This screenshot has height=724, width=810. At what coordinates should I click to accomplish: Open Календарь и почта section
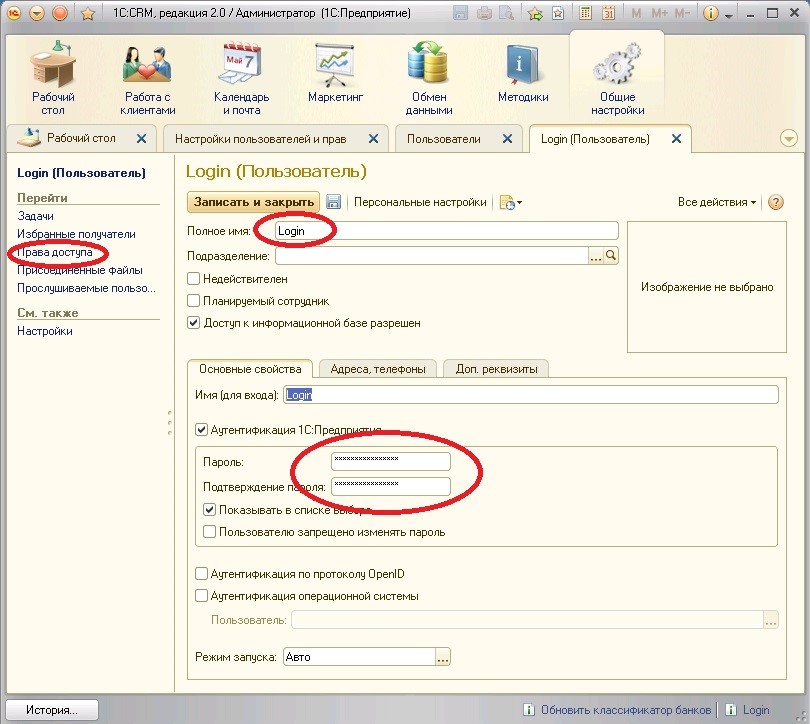[x=241, y=78]
